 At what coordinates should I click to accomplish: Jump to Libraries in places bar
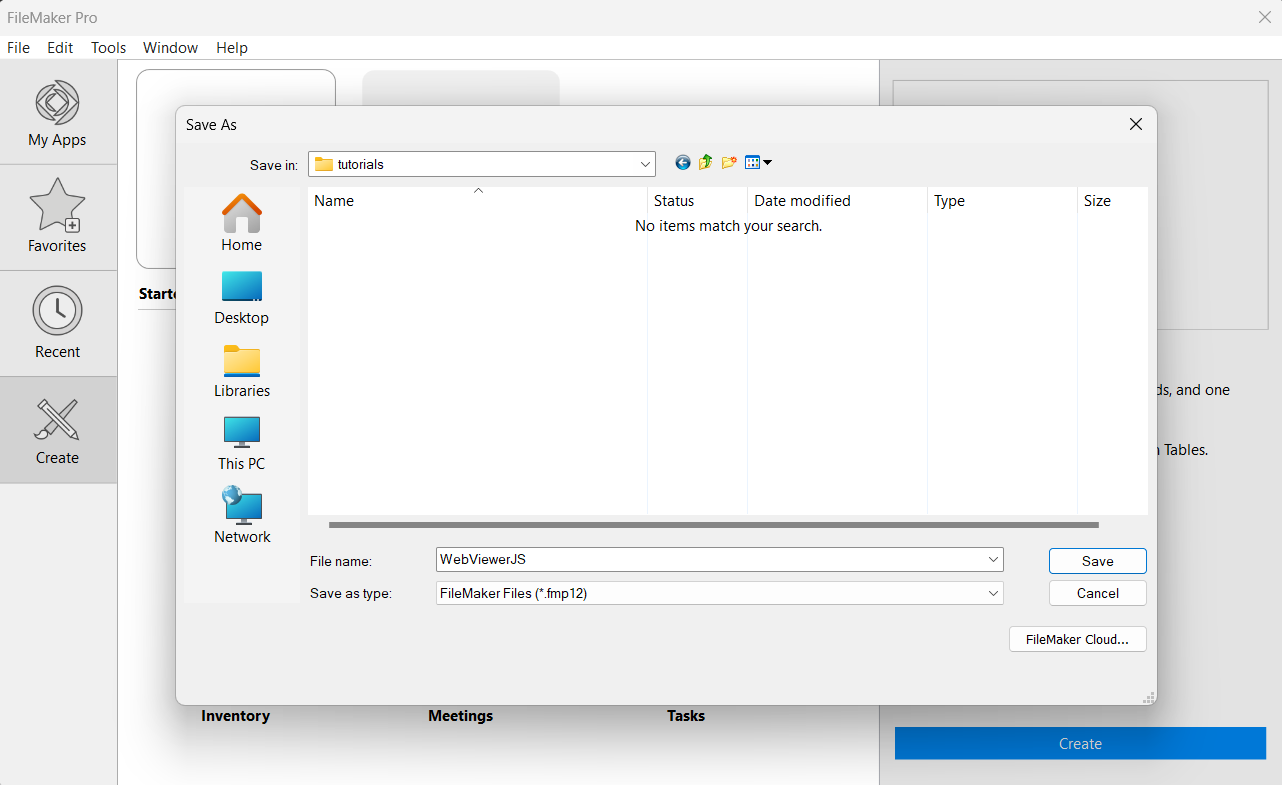click(x=242, y=370)
